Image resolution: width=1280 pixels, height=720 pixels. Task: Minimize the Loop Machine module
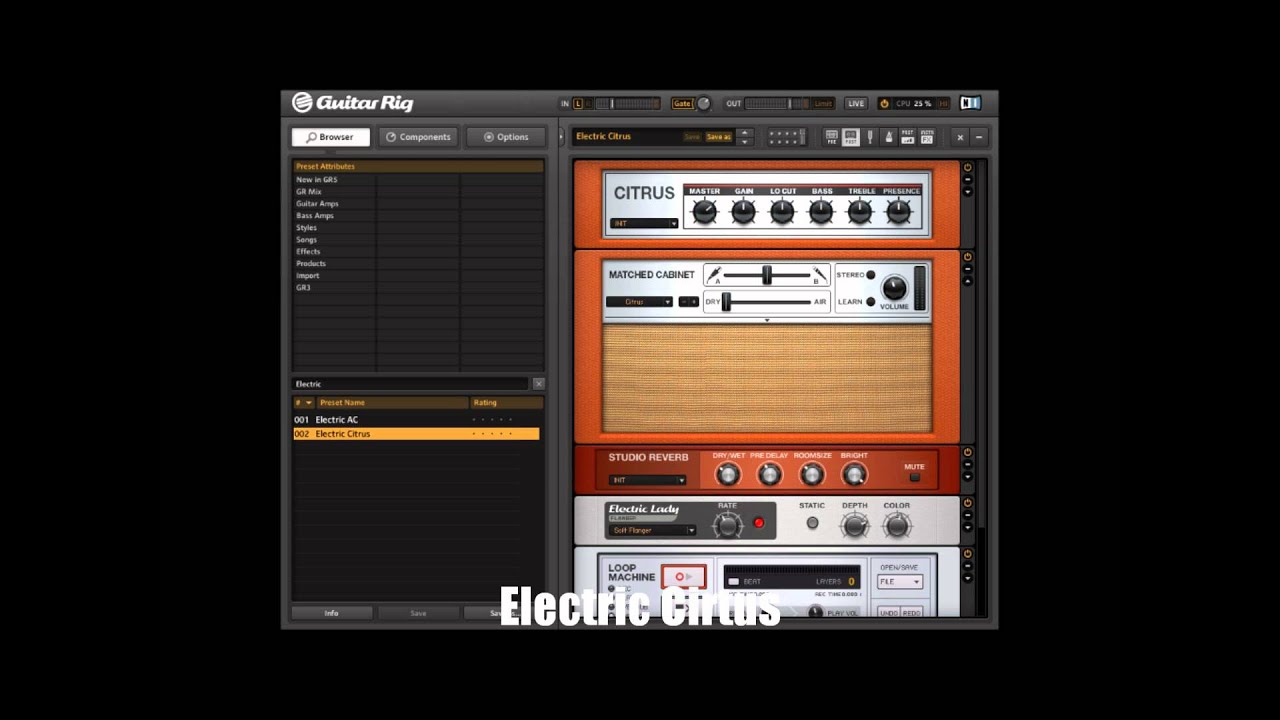tap(967, 566)
